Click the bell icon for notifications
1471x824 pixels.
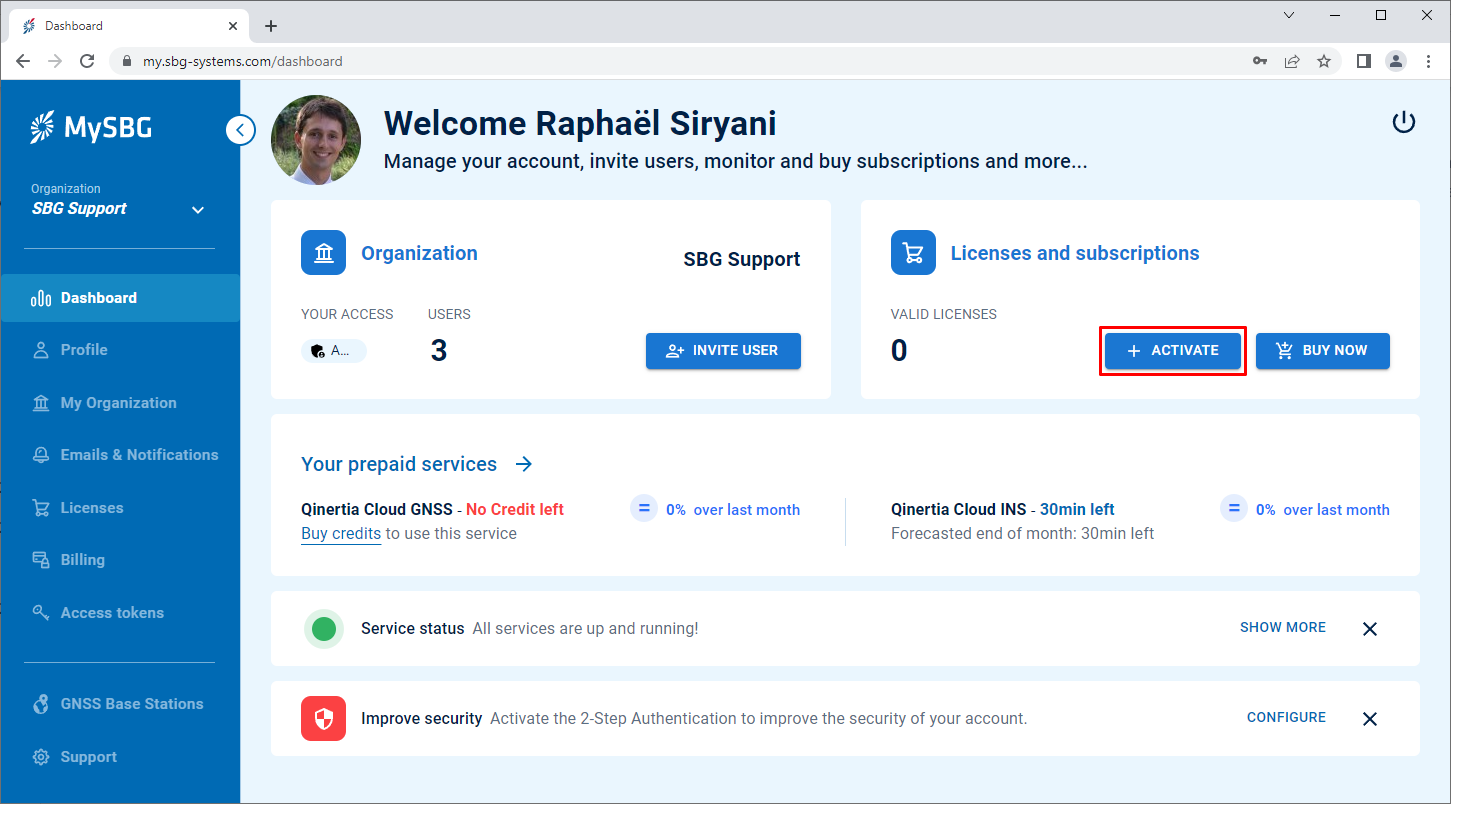pos(41,455)
